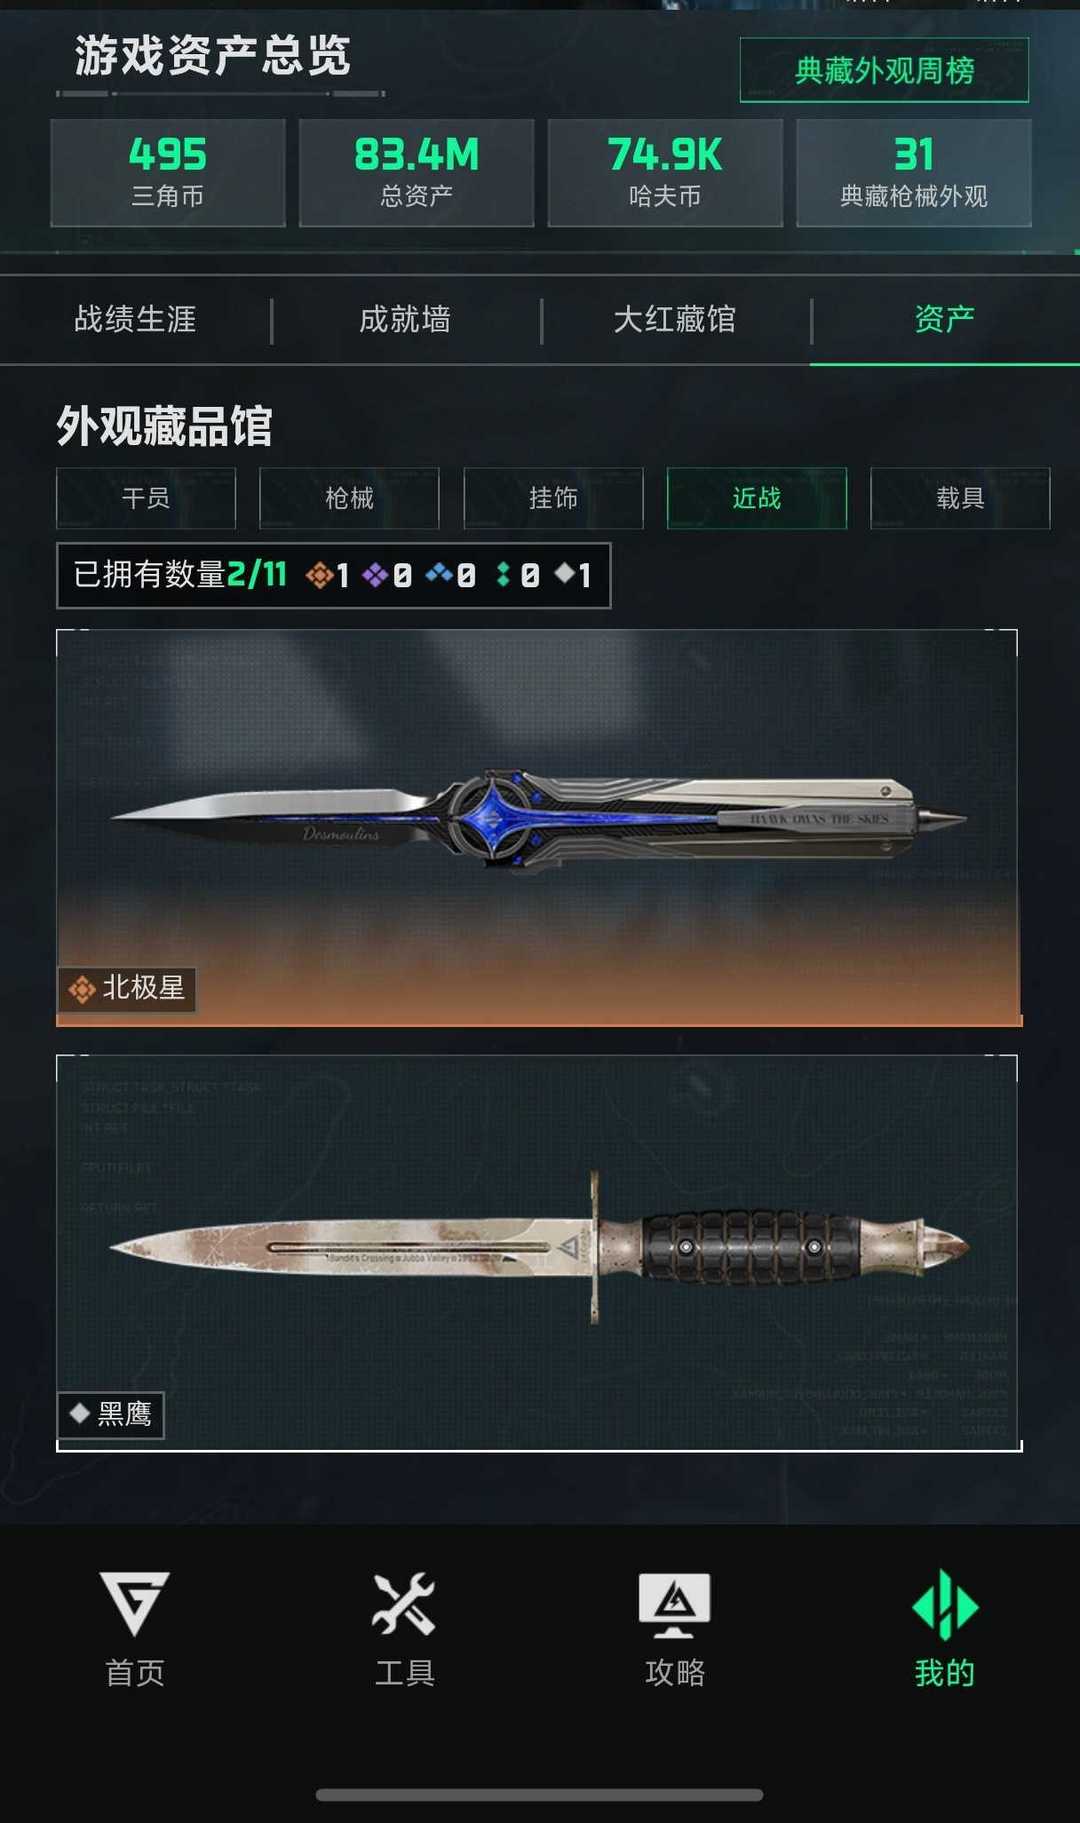Select the 枪械 category filter
The image size is (1080, 1823).
(349, 498)
